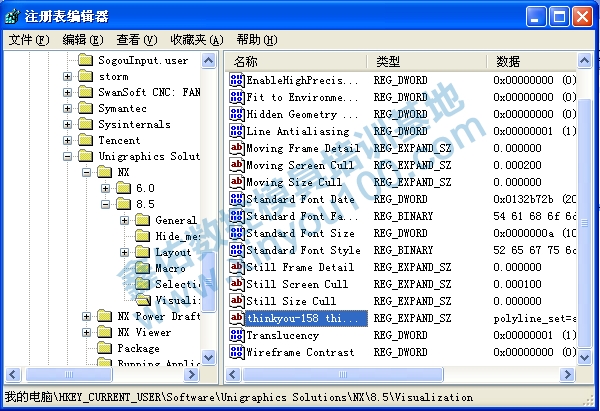Open the 文件(F) menu

29,40
